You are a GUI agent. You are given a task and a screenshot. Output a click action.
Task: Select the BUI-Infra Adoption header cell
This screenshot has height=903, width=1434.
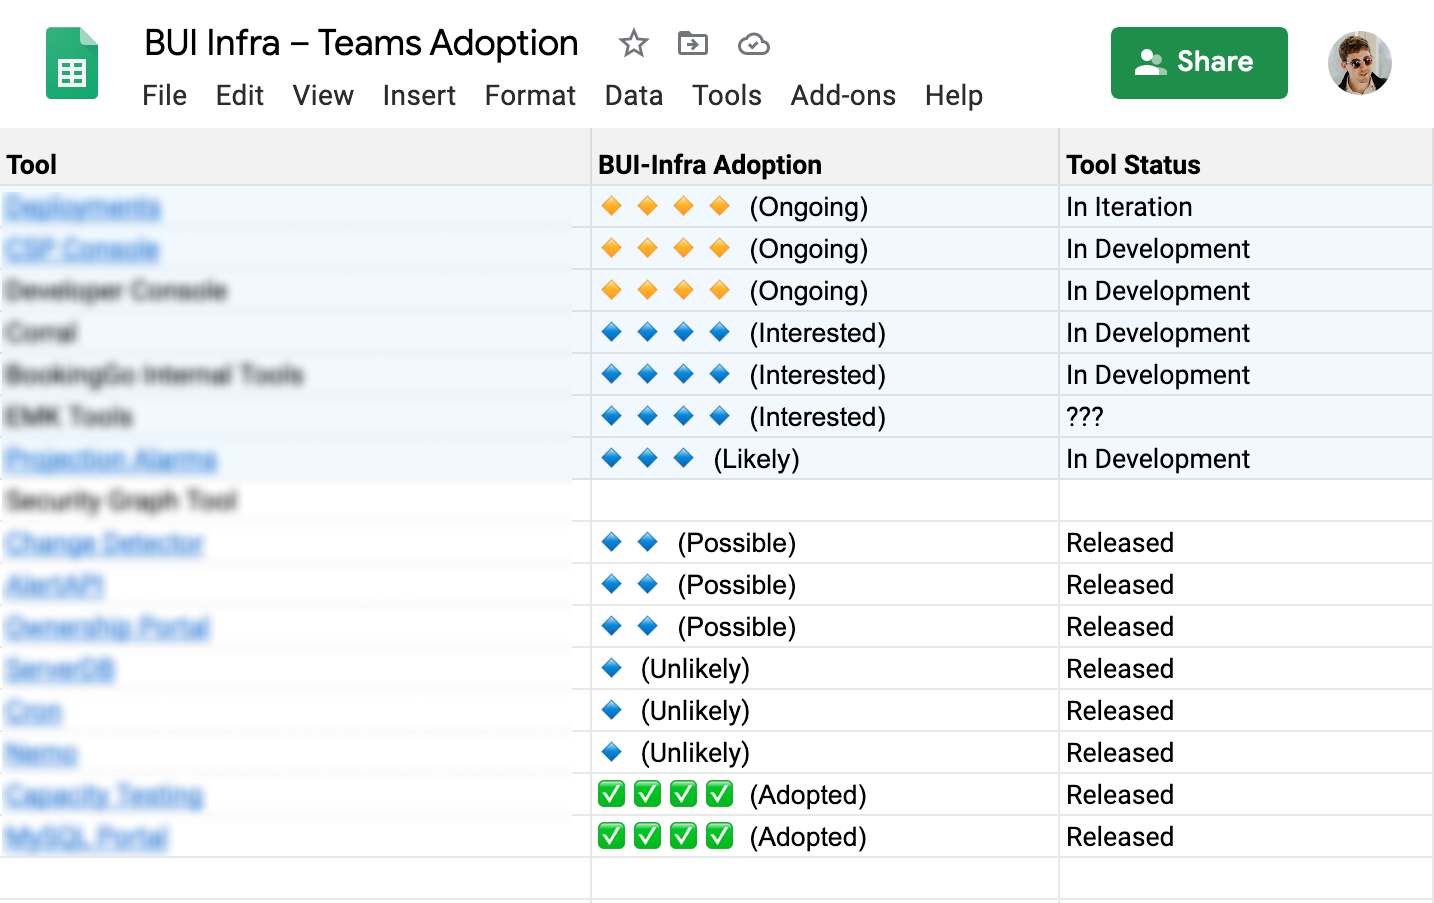(x=824, y=165)
